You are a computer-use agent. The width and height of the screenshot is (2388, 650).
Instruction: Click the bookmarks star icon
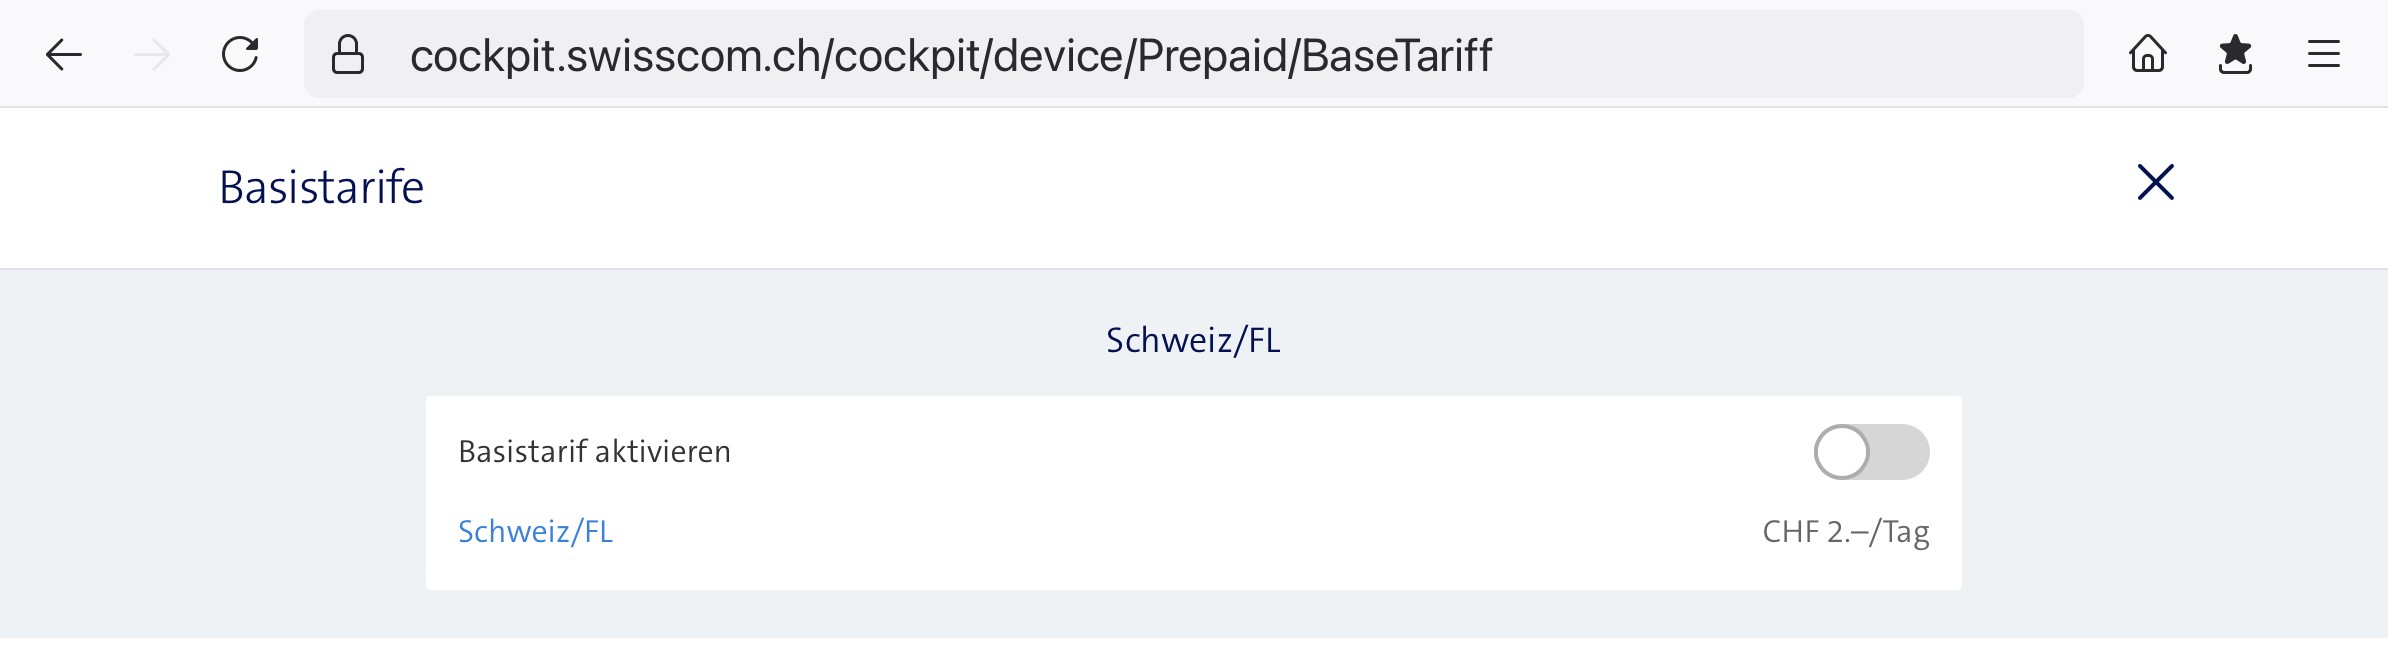[2235, 55]
